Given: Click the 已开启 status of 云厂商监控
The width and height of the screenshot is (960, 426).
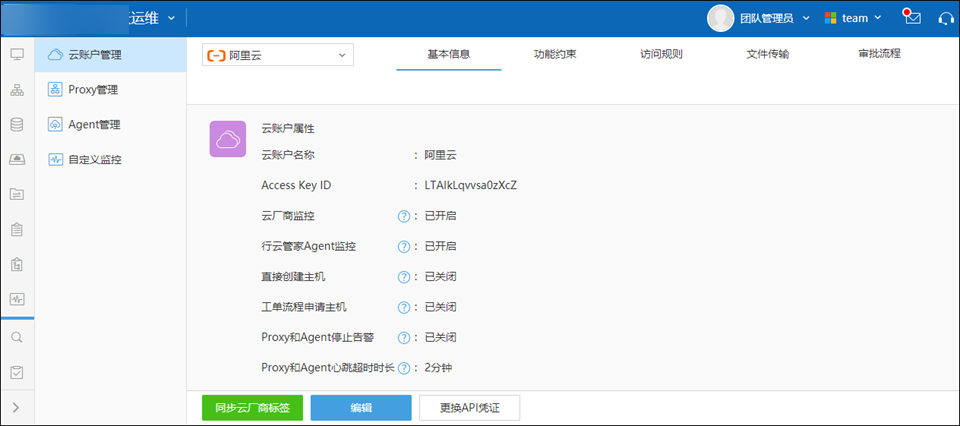Looking at the screenshot, I should tap(440, 216).
